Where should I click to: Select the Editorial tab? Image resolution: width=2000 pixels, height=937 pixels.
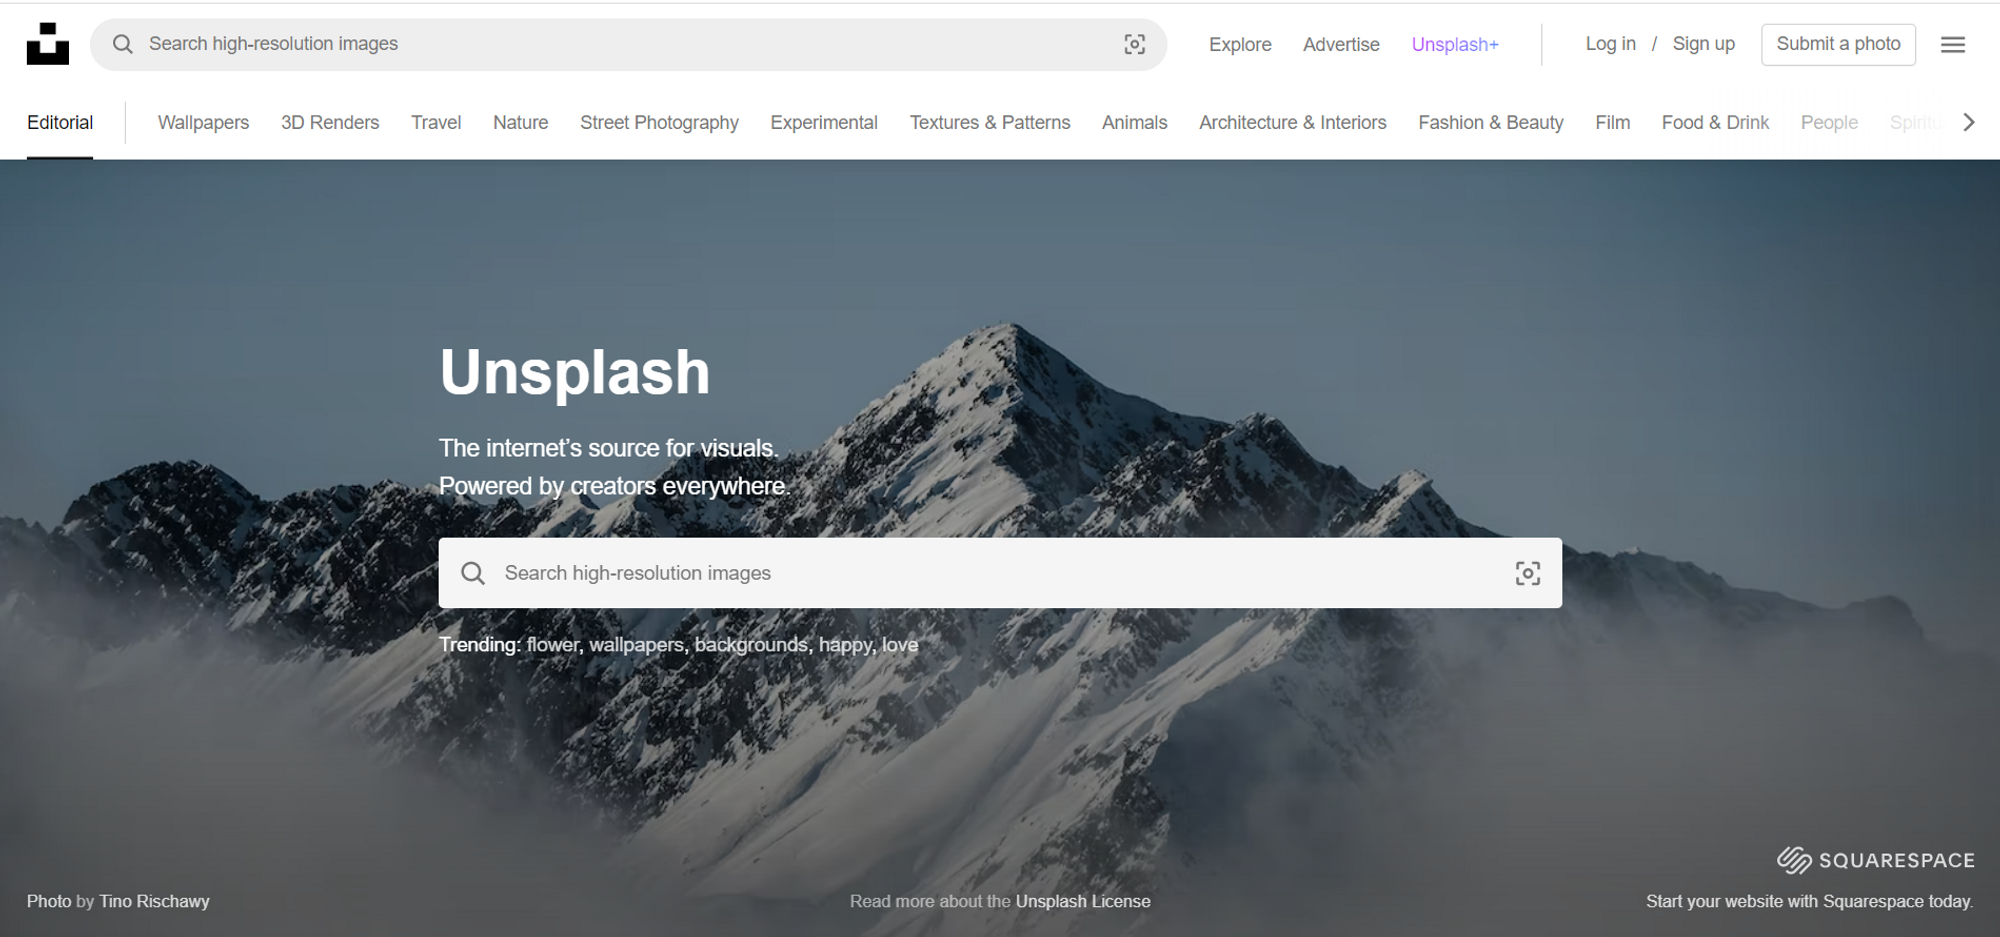[x=60, y=122]
